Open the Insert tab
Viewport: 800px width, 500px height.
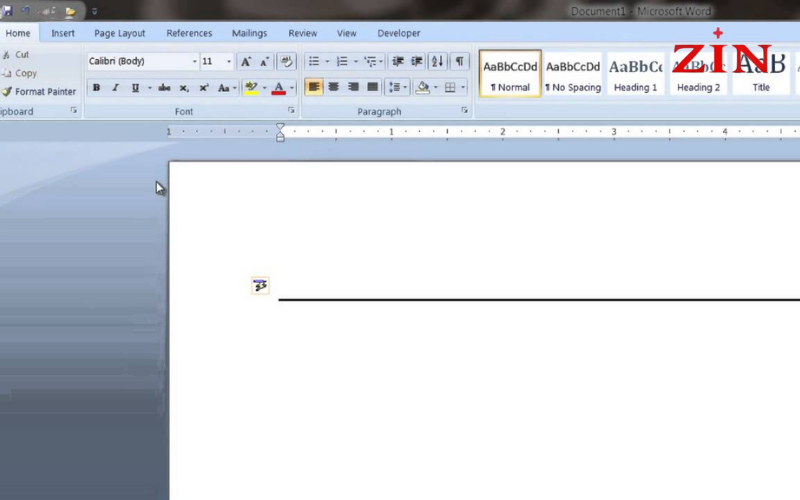(x=63, y=33)
